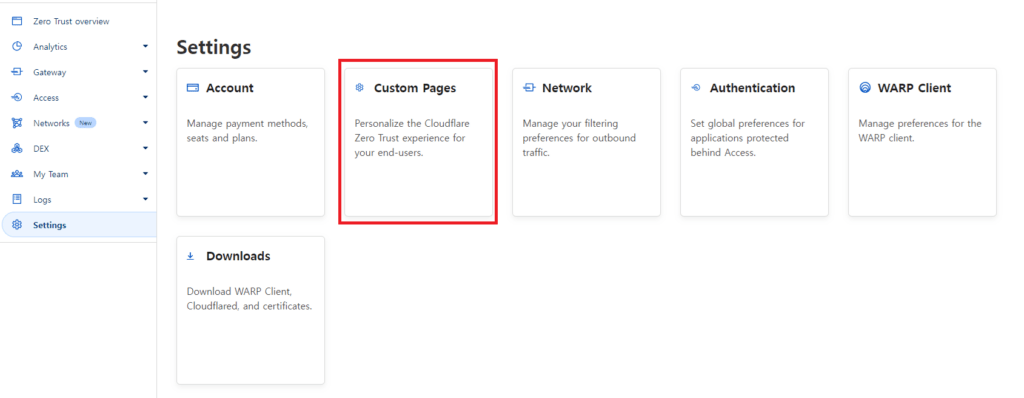
Task: Expand the DEX menu arrow
Action: 145,148
